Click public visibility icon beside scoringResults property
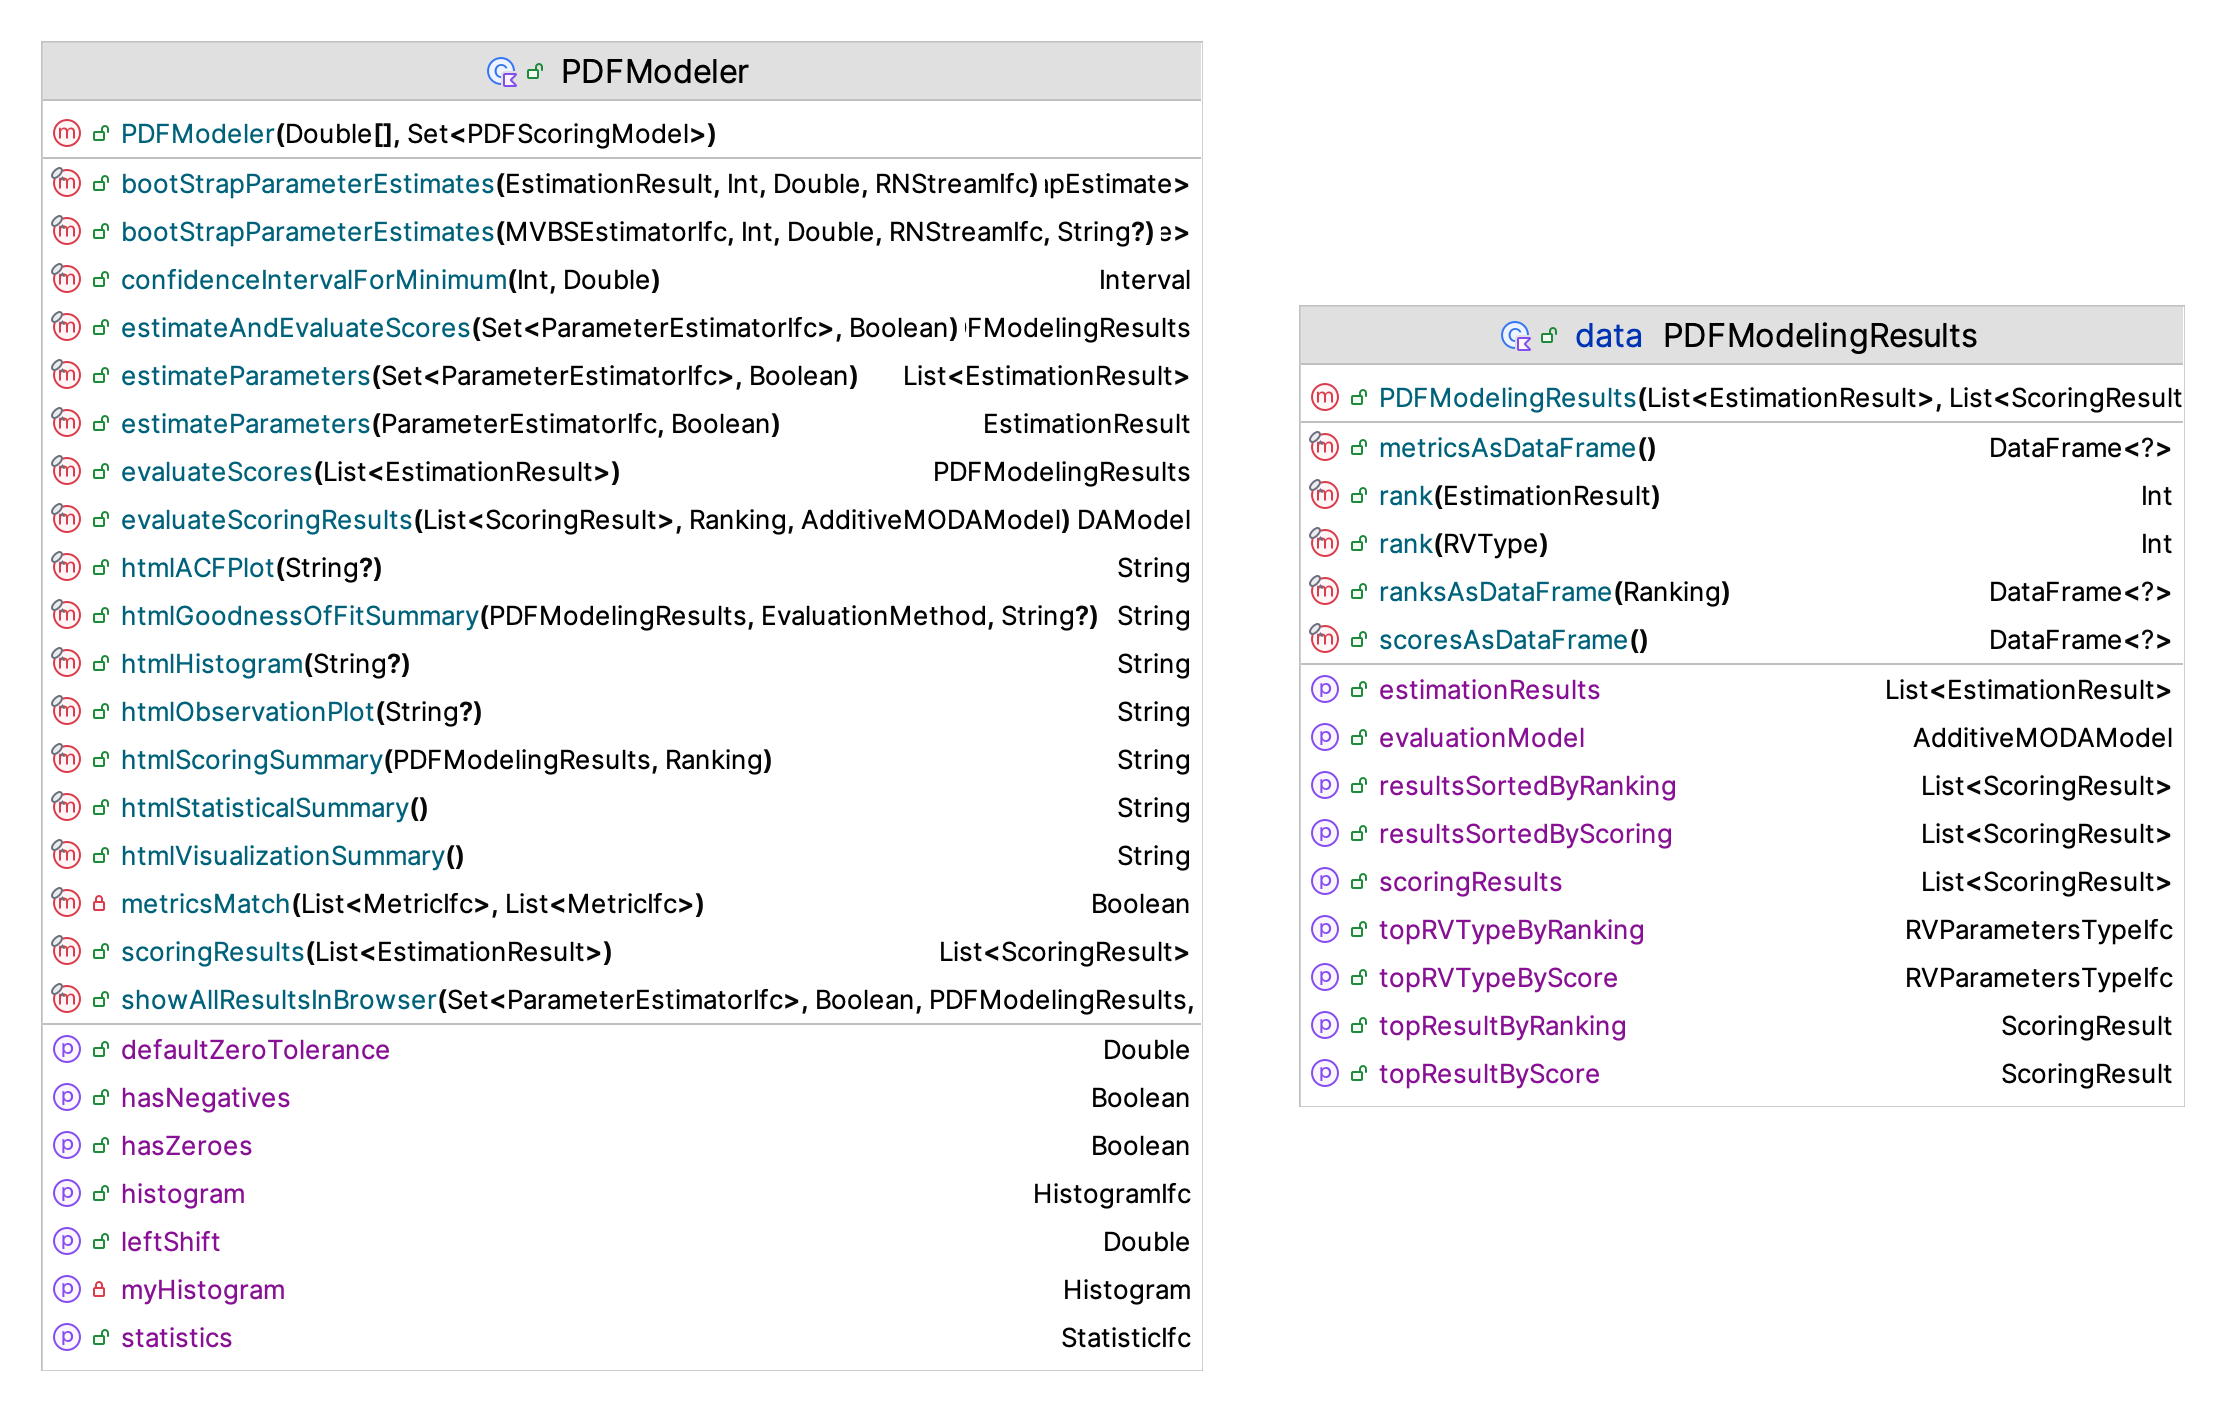 tap(1358, 881)
